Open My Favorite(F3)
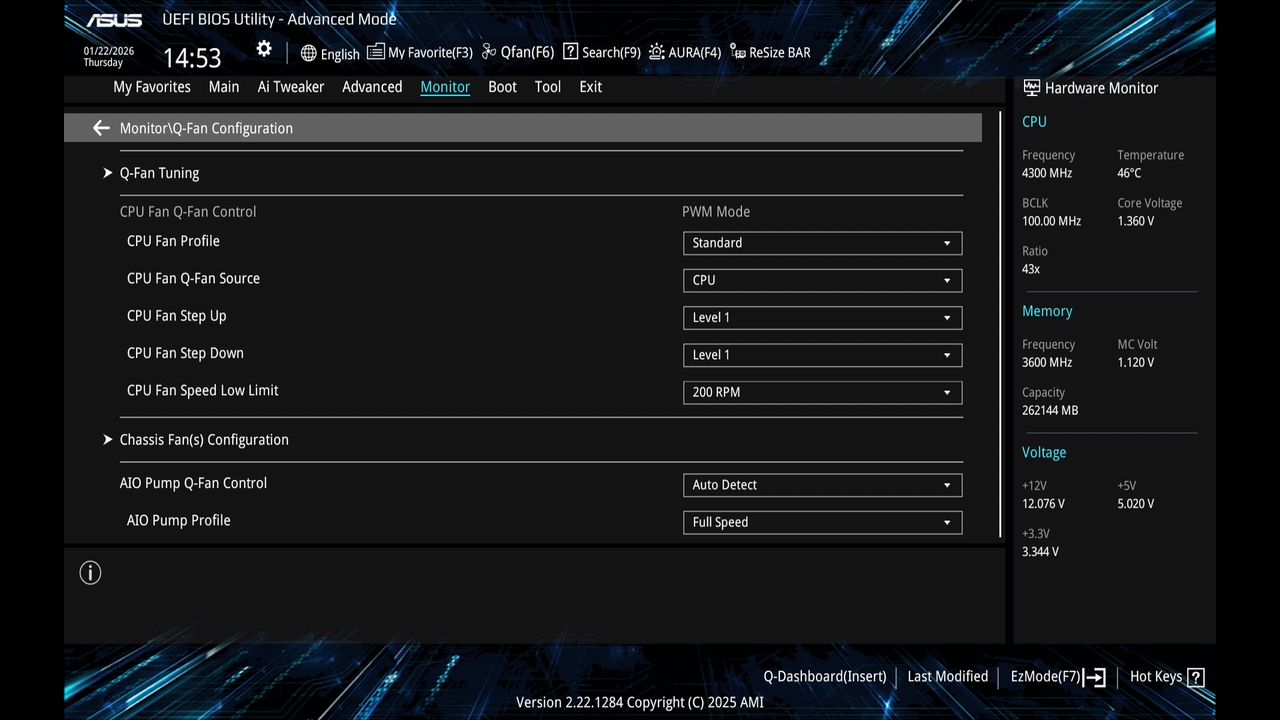The image size is (1280, 720). [x=419, y=51]
